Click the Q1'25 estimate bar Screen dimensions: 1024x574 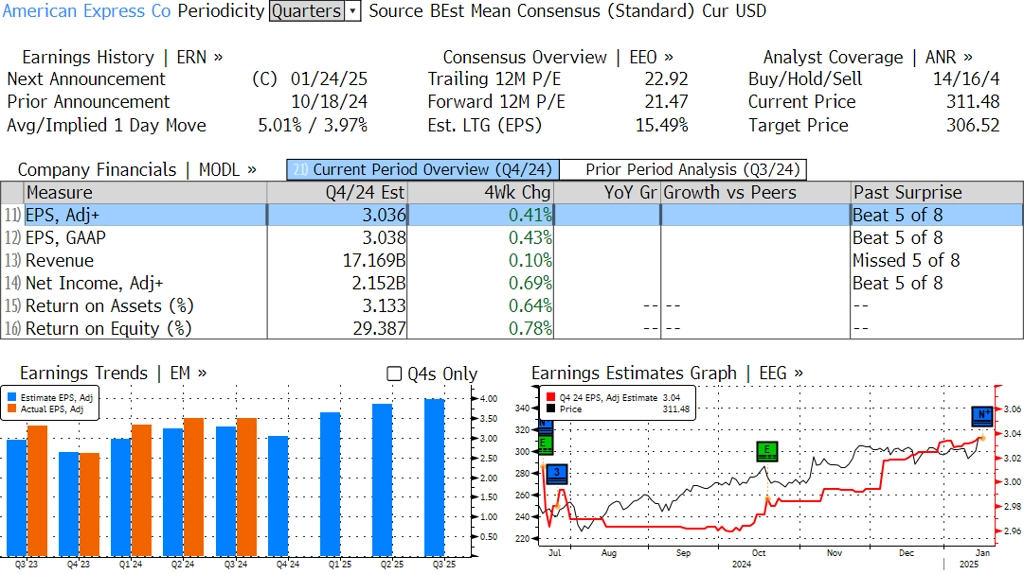pyautogui.click(x=330, y=484)
